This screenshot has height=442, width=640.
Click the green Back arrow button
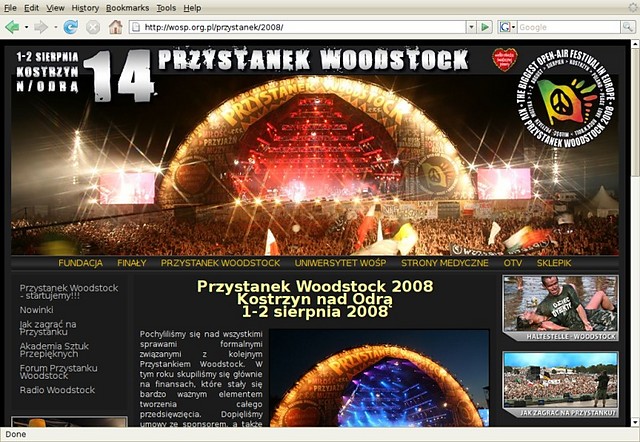12,27
